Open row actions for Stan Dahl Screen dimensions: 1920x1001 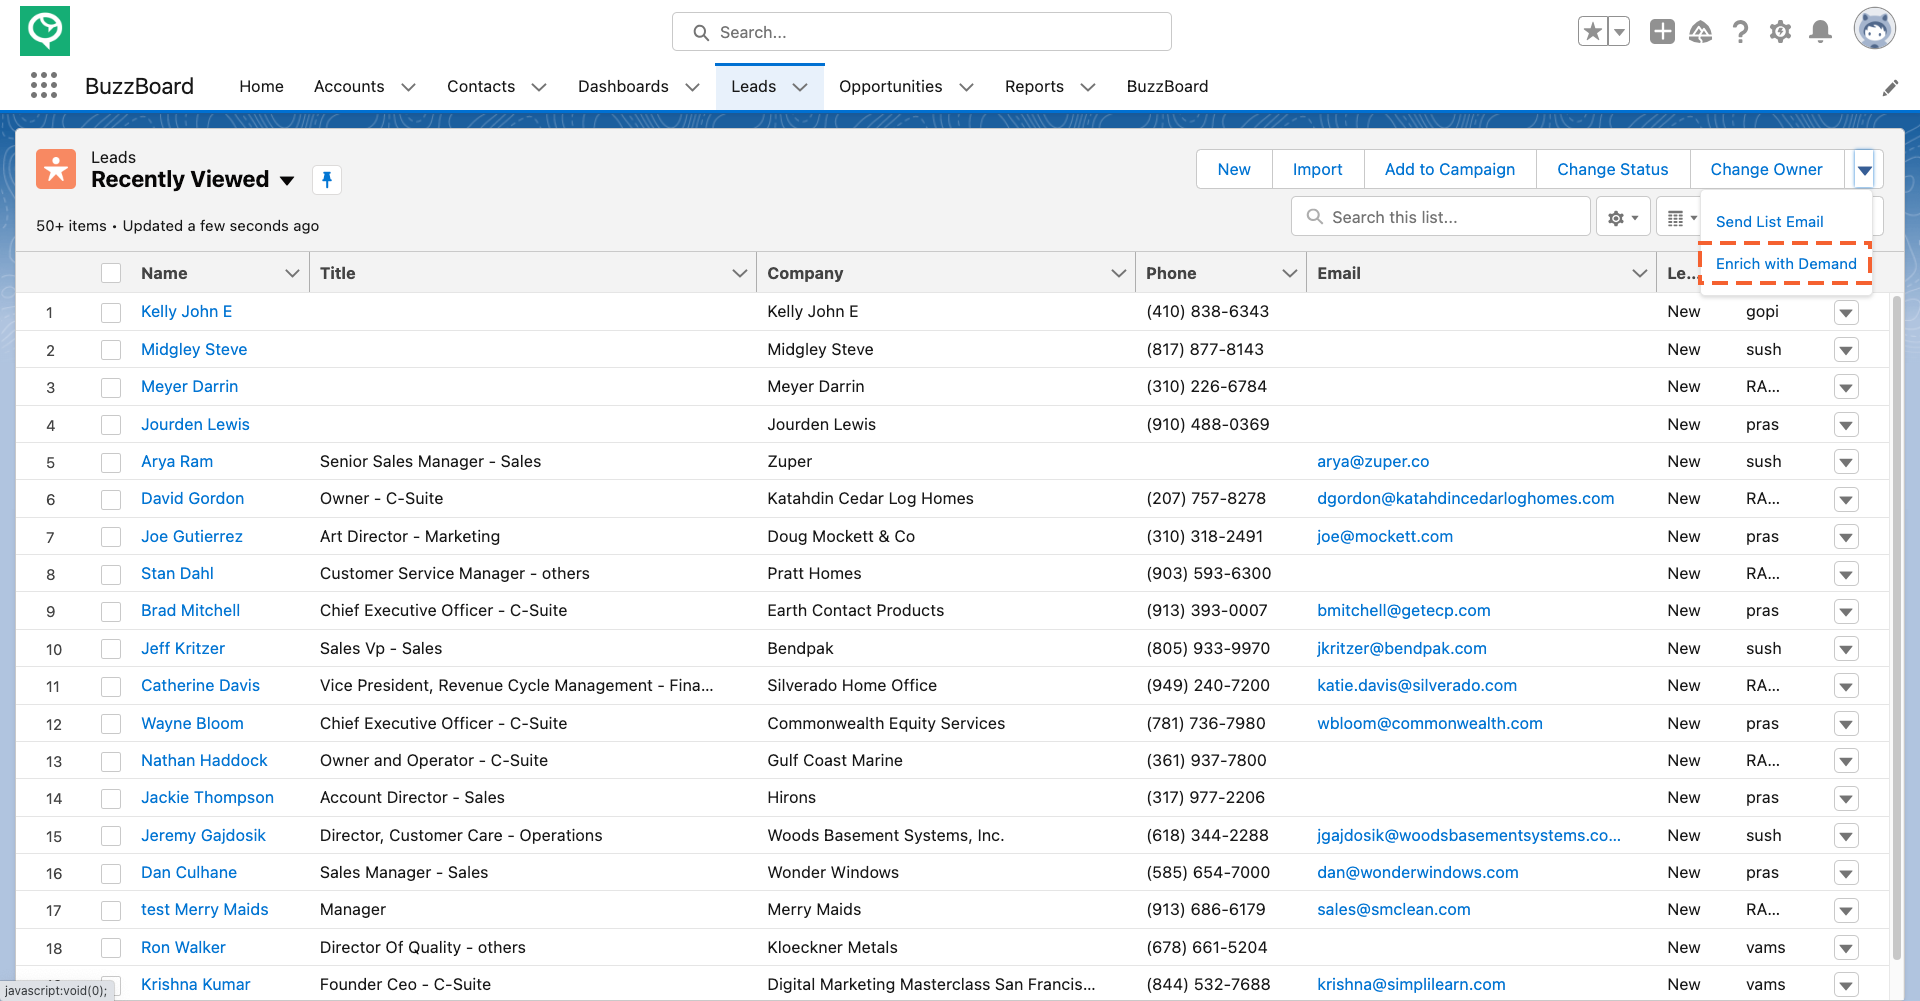pyautogui.click(x=1846, y=574)
